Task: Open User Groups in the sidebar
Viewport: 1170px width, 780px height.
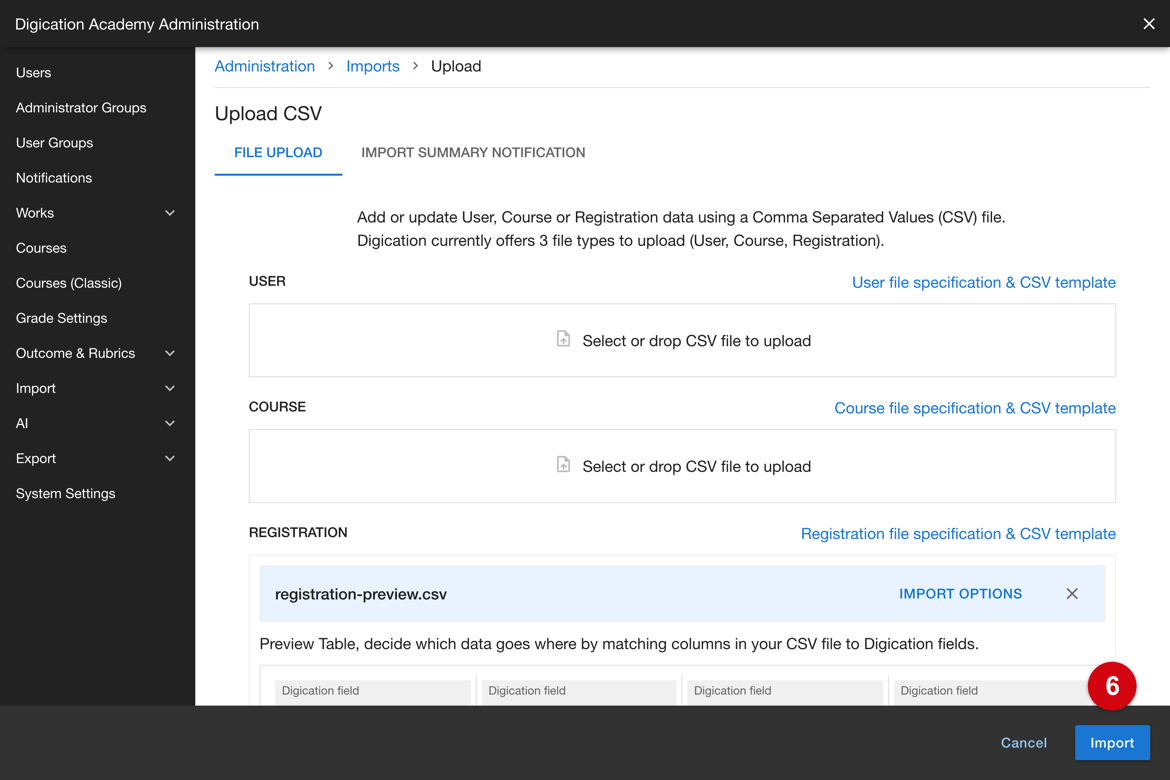Action: coord(54,143)
